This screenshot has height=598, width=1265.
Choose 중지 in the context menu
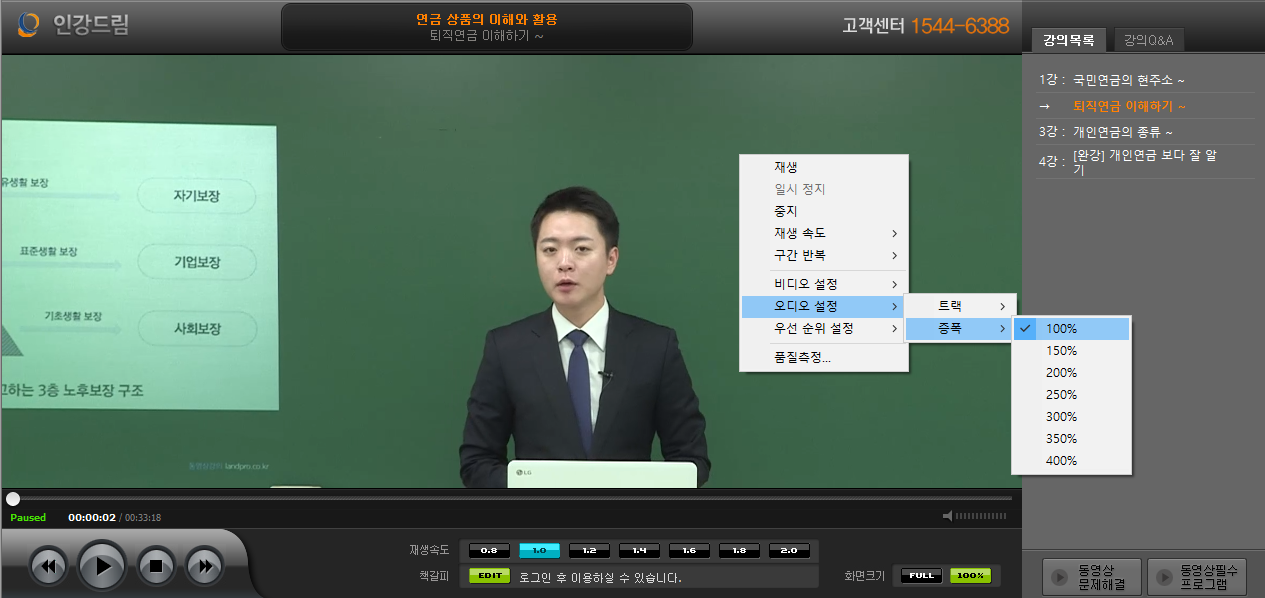click(x=824, y=211)
